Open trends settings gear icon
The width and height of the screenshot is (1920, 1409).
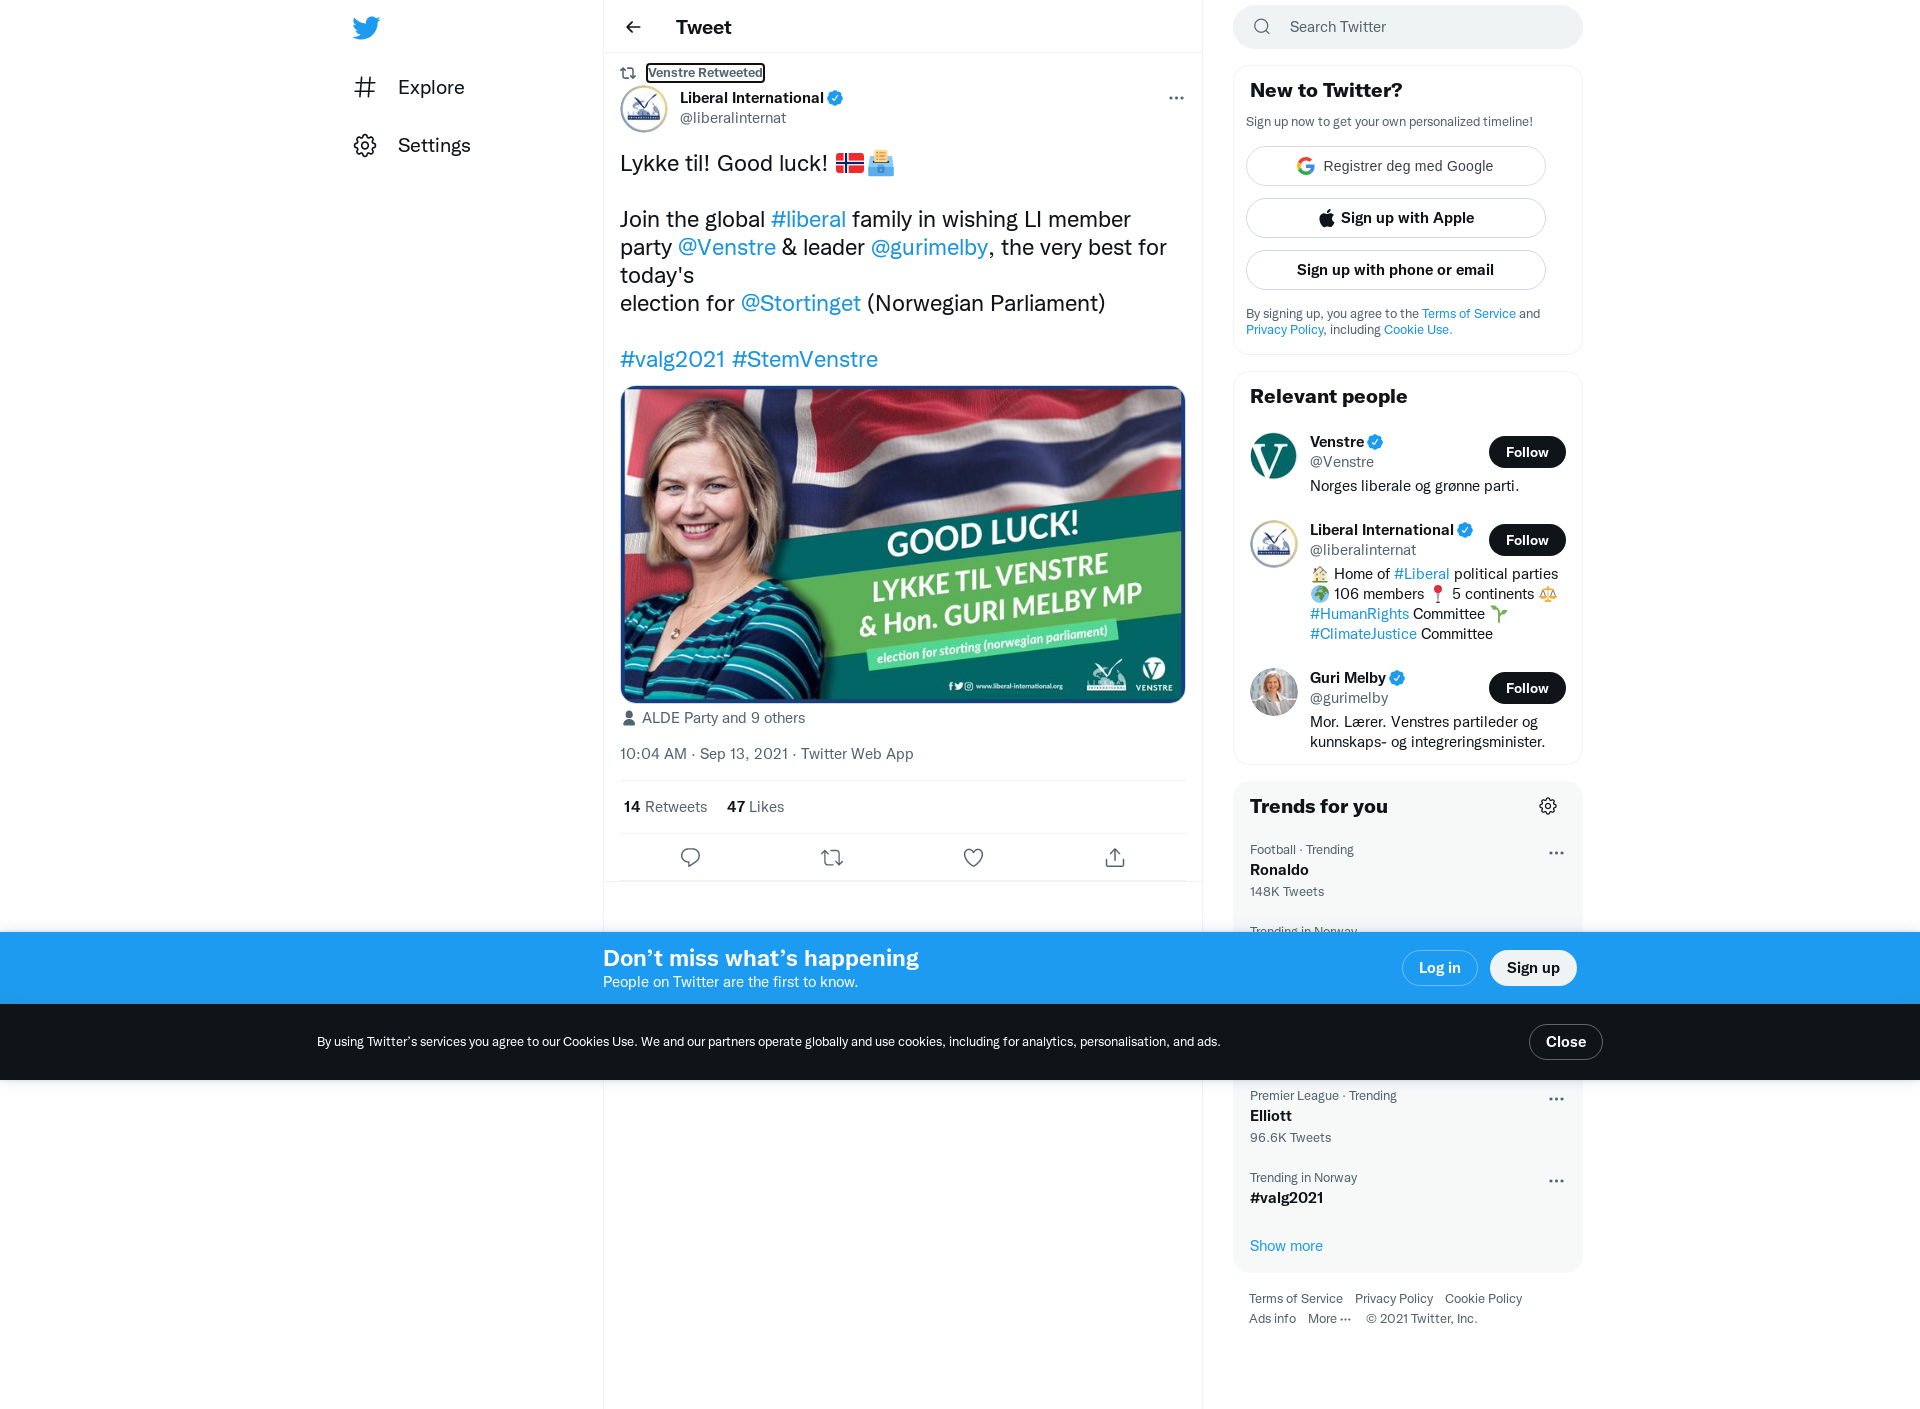(1548, 806)
